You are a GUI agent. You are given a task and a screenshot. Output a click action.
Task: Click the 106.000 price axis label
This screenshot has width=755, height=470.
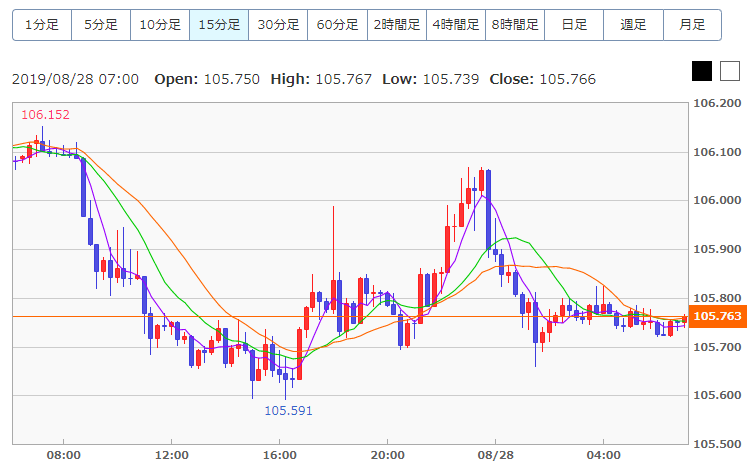click(x=717, y=200)
